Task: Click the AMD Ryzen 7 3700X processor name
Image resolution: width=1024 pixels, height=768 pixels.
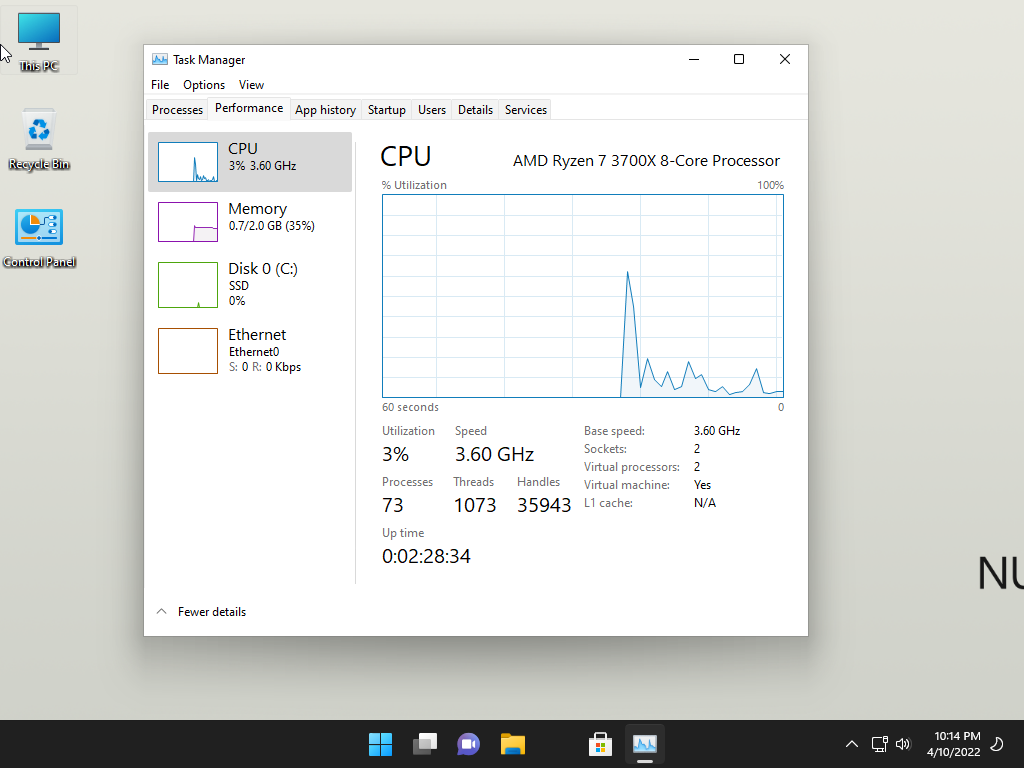Action: click(x=646, y=161)
